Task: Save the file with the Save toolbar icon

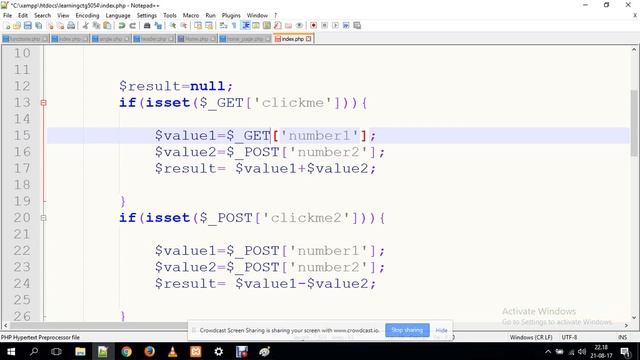Action: pyautogui.click(x=28, y=25)
